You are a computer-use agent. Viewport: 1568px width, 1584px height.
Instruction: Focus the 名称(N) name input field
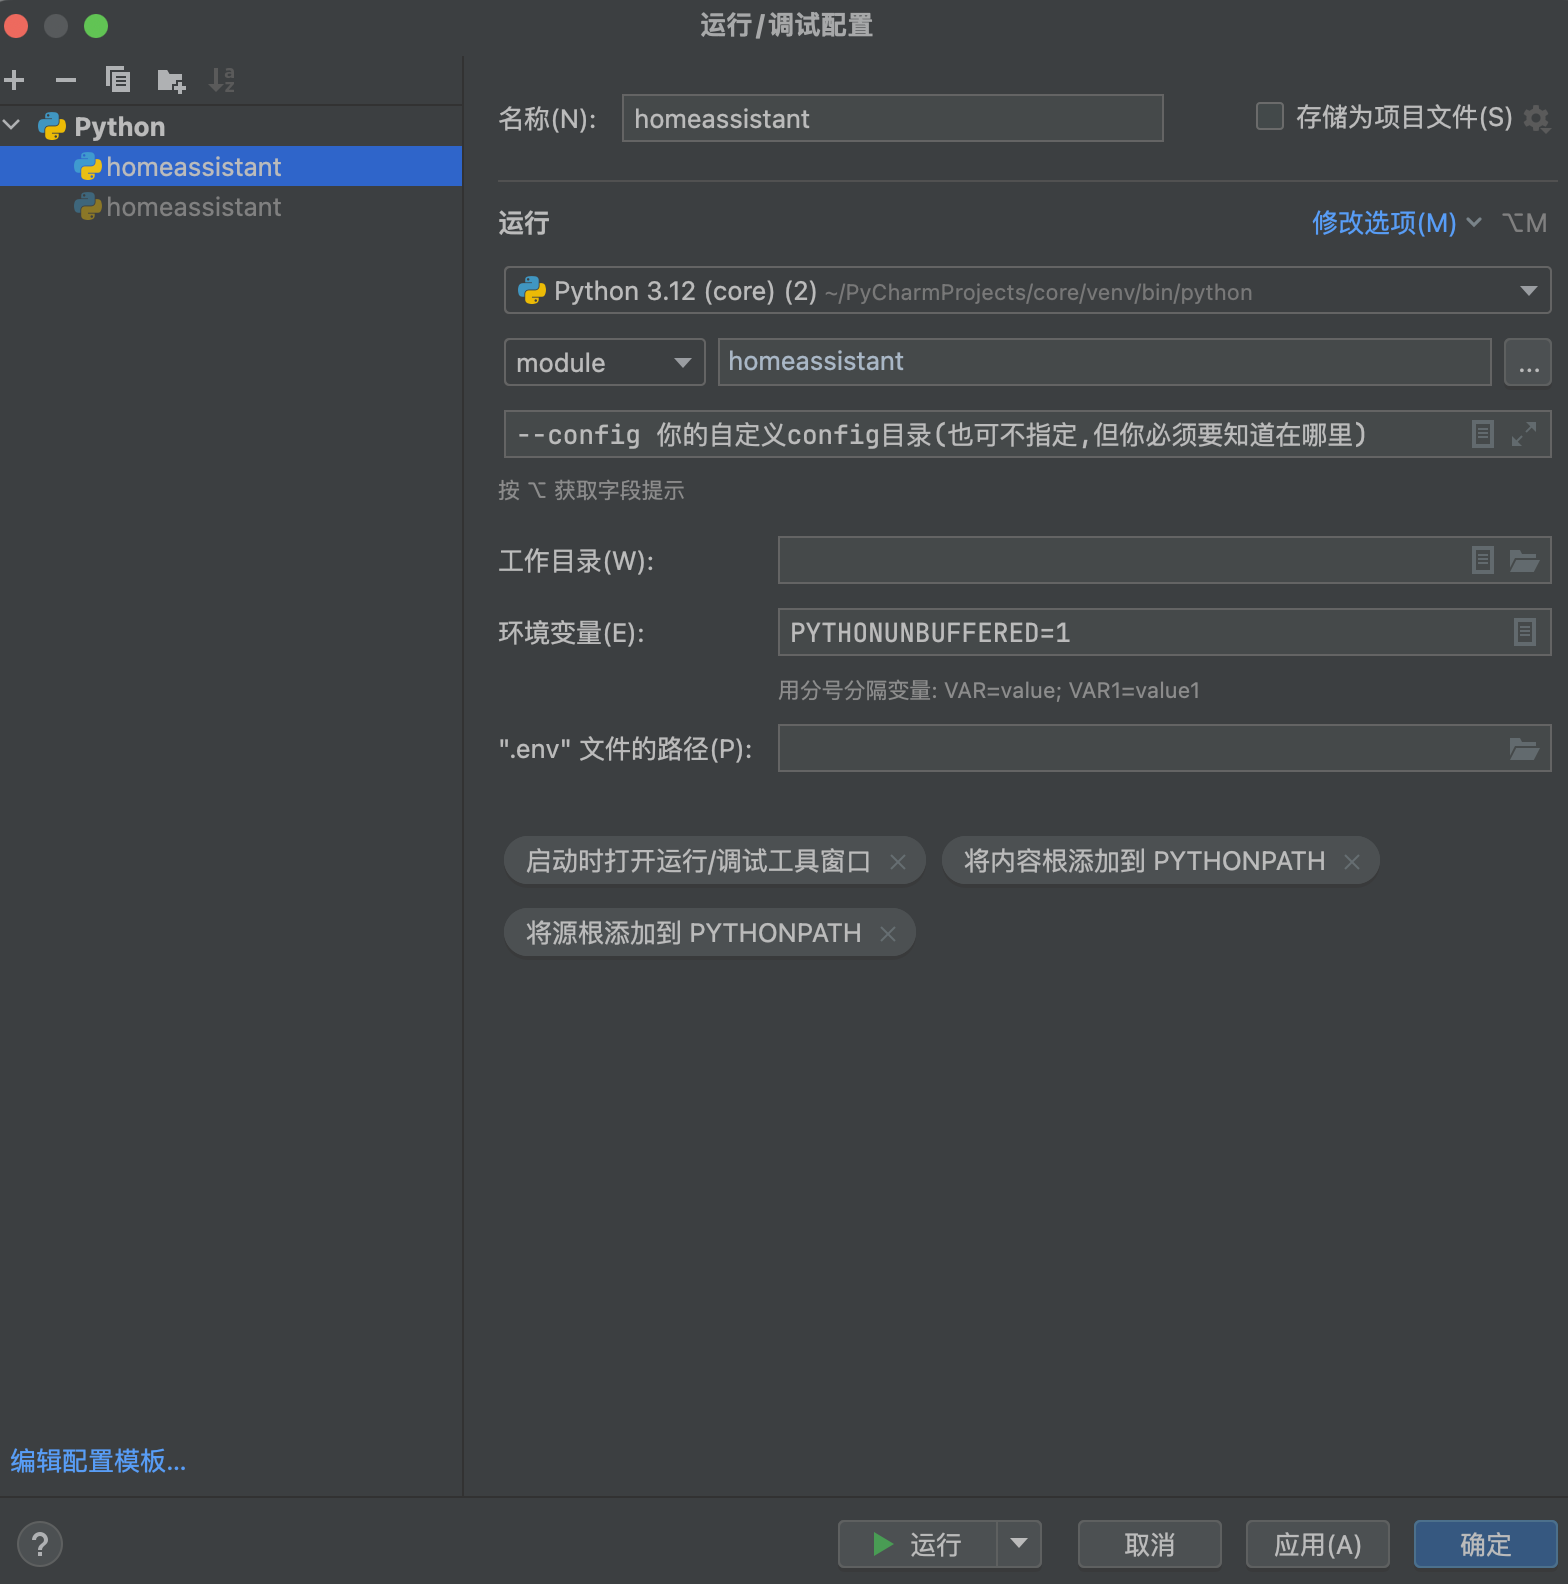click(892, 118)
